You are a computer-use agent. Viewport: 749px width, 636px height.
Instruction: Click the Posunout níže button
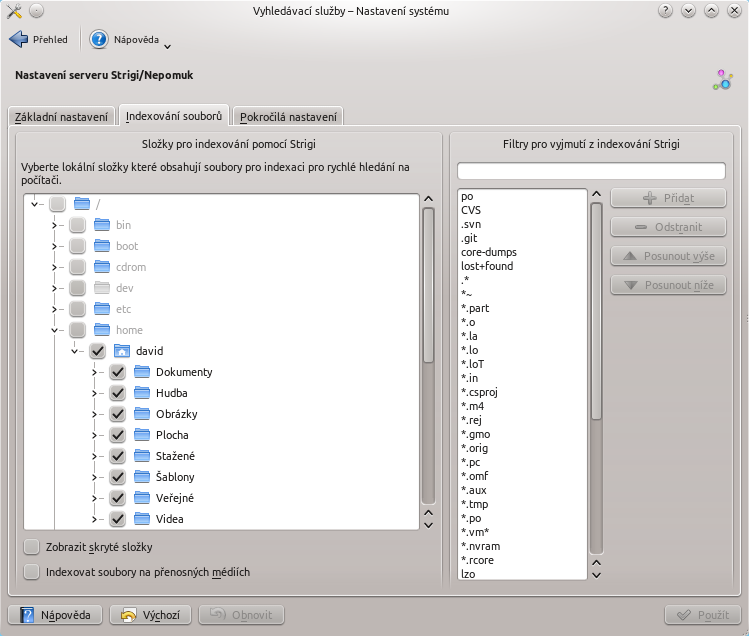pyautogui.click(x=668, y=285)
